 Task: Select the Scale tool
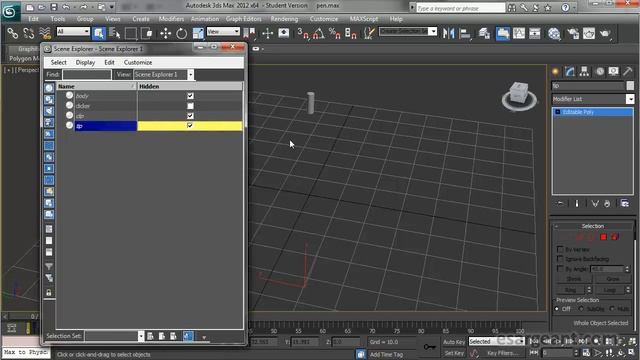click(x=198, y=33)
